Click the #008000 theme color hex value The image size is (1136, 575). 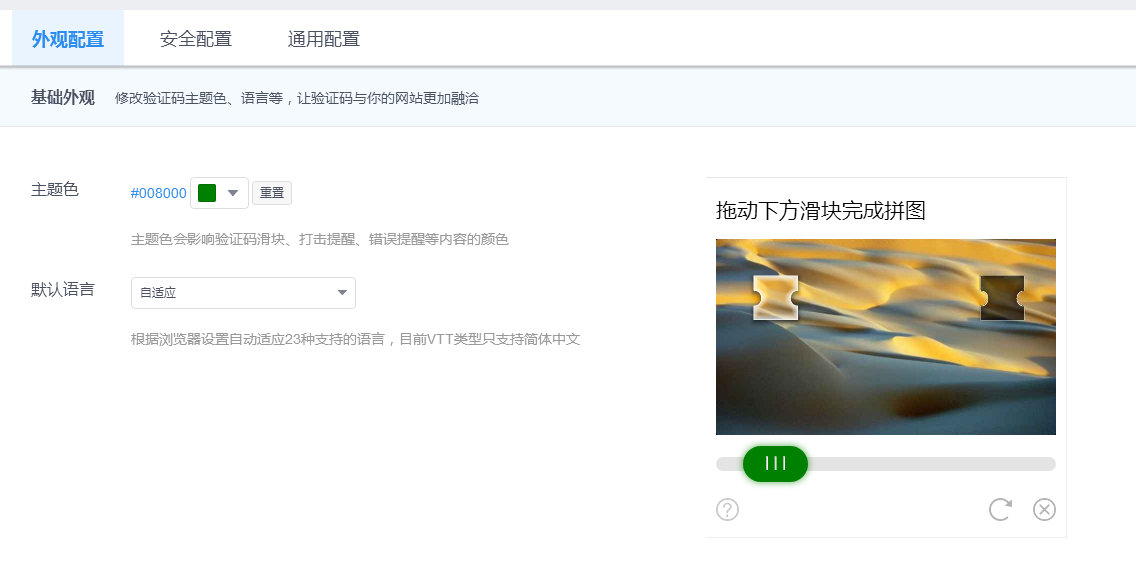(x=158, y=193)
